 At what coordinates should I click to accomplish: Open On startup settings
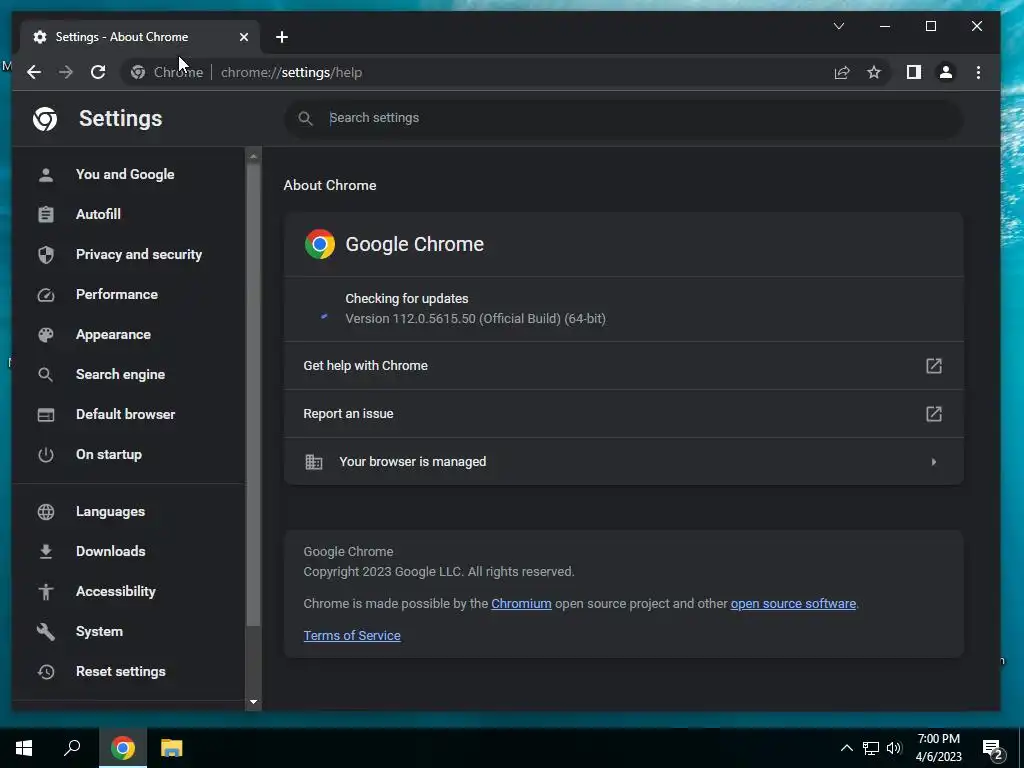(x=108, y=455)
